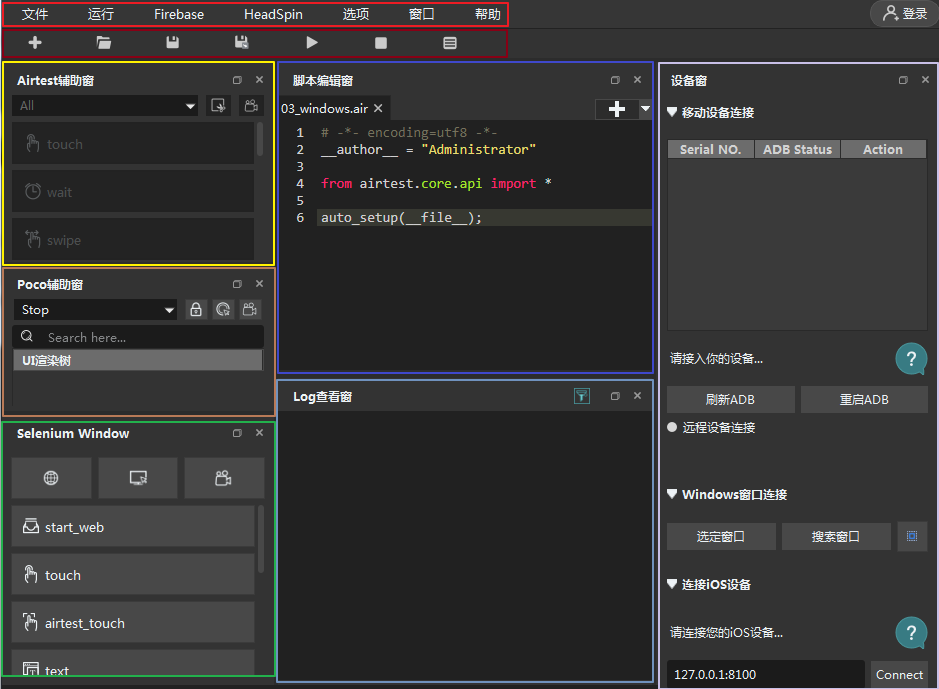Click the 127.0.0.1:8100 iOS address field
This screenshot has height=689, width=939.
[766, 675]
